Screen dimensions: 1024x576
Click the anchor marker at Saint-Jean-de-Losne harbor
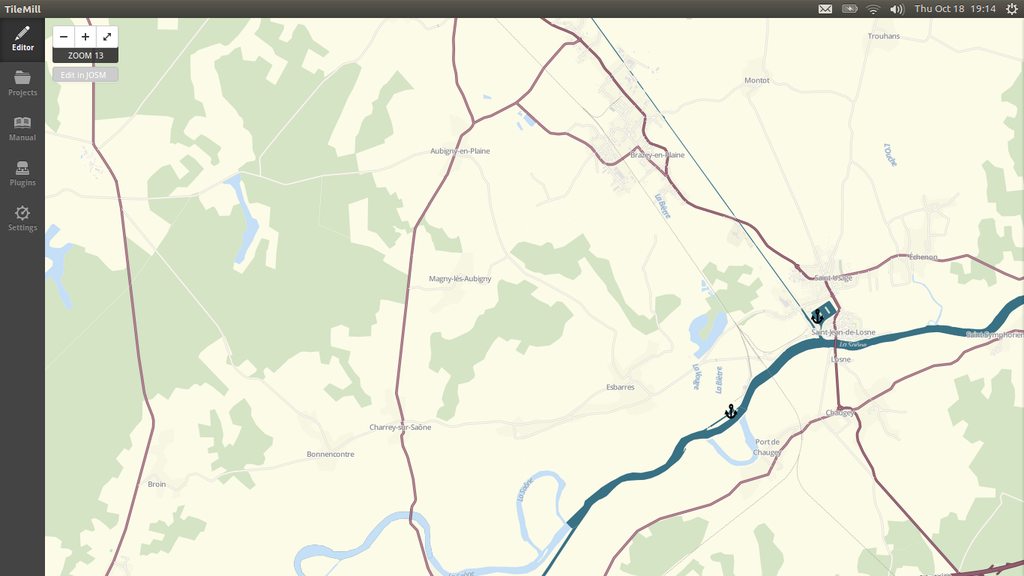point(817,317)
